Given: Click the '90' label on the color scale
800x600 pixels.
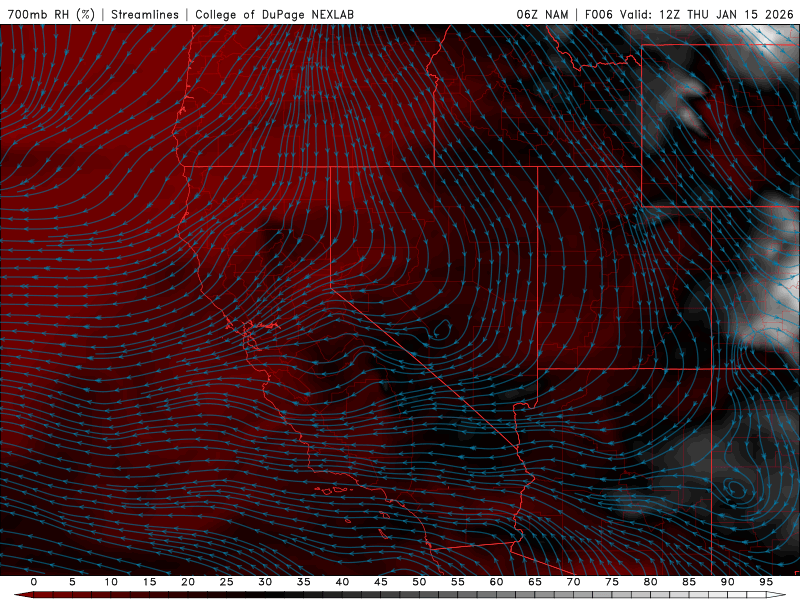Looking at the screenshot, I should coord(727,582).
